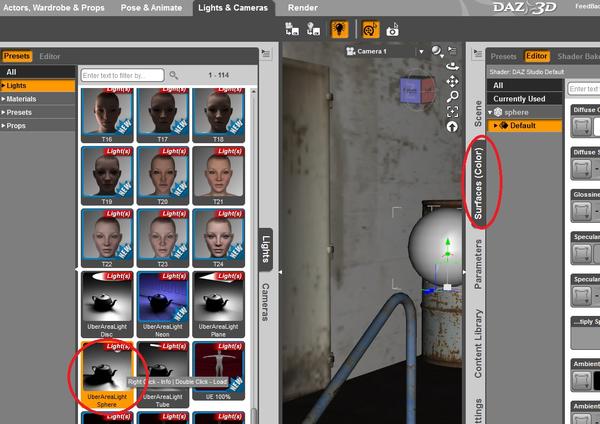
Task: Select the UberAreaLight Disc preset
Action: coord(107,304)
